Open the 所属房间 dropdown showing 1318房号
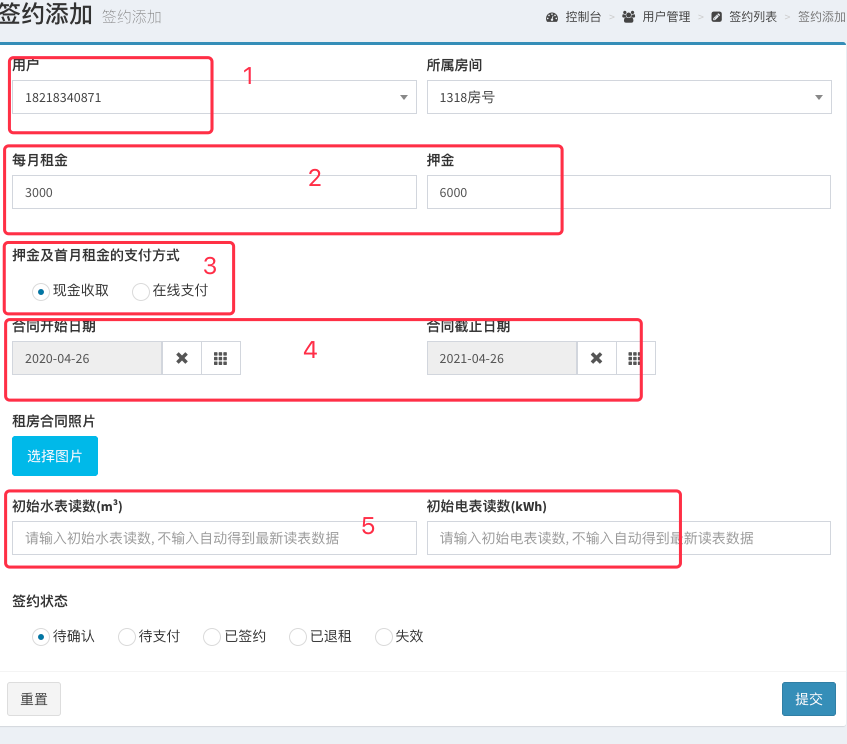Image resolution: width=847 pixels, height=744 pixels. coord(629,97)
